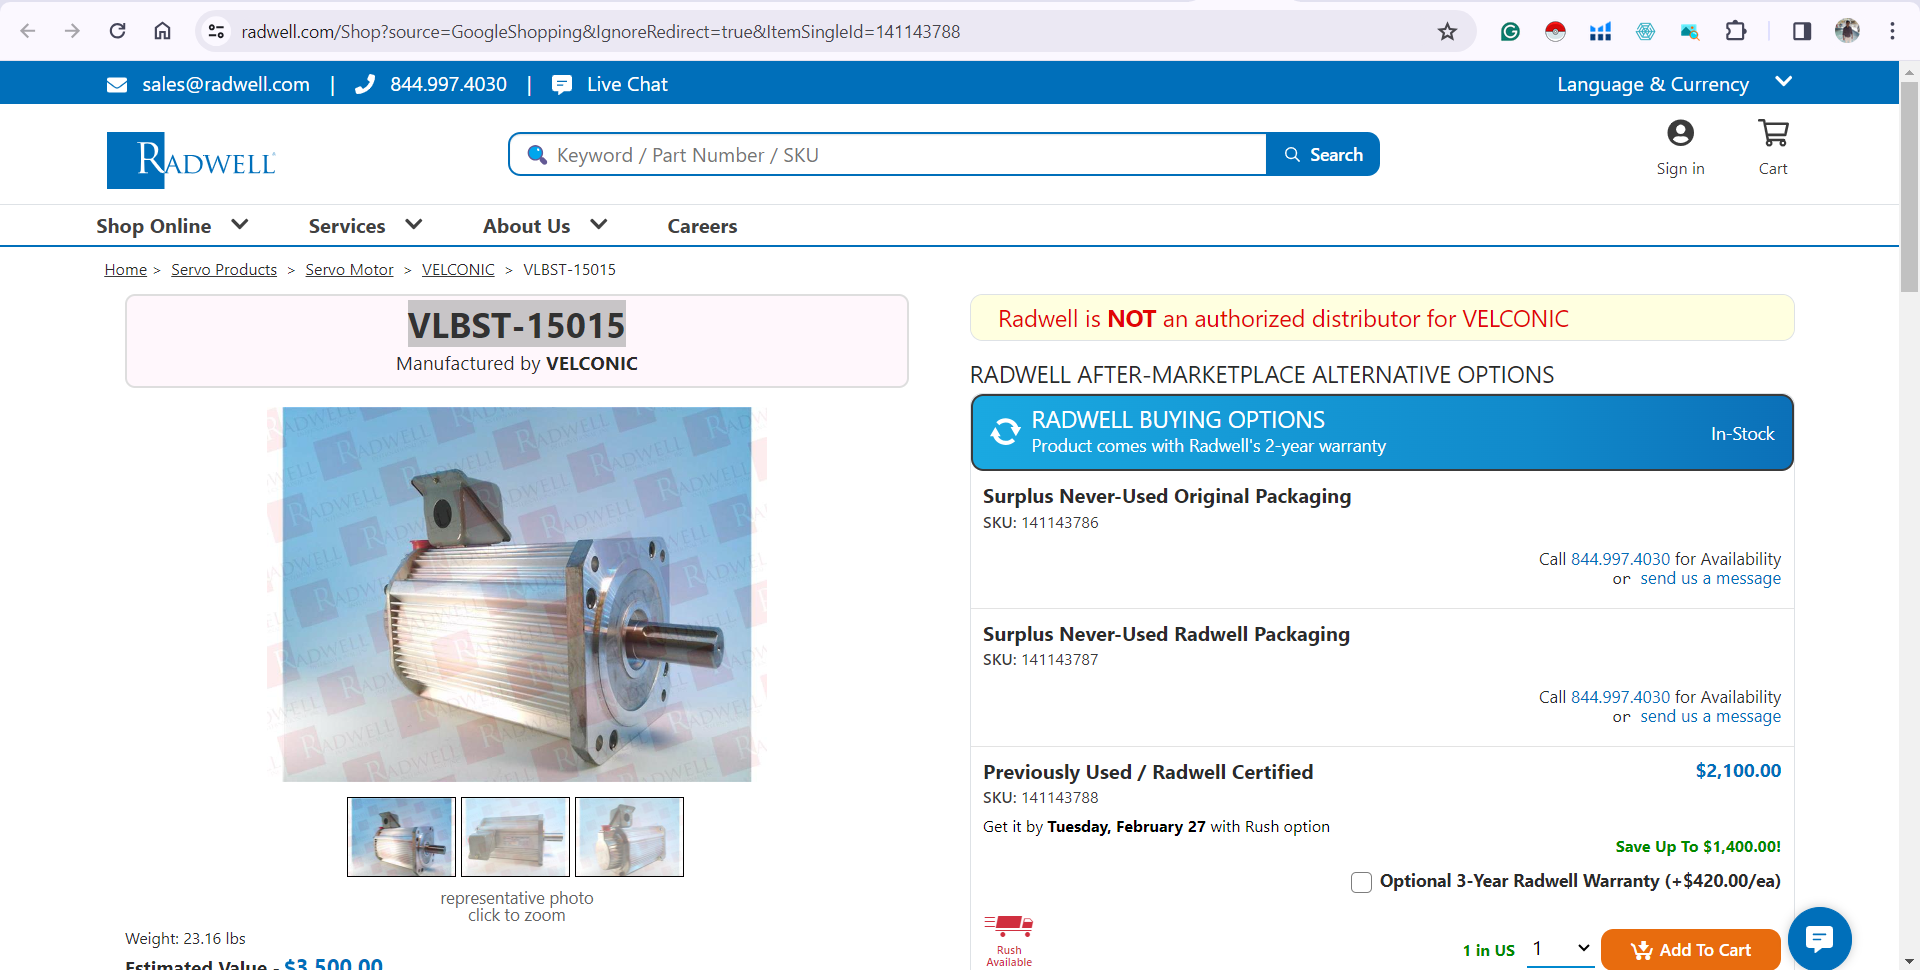The image size is (1920, 970).
Task: Open the screen-share extension icon
Action: click(1690, 31)
